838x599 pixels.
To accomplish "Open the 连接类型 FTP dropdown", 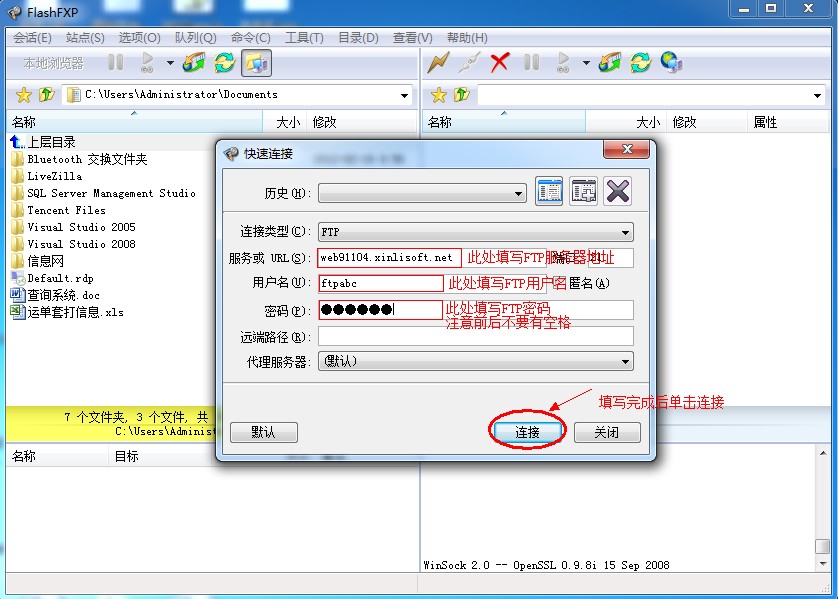I will [x=625, y=232].
